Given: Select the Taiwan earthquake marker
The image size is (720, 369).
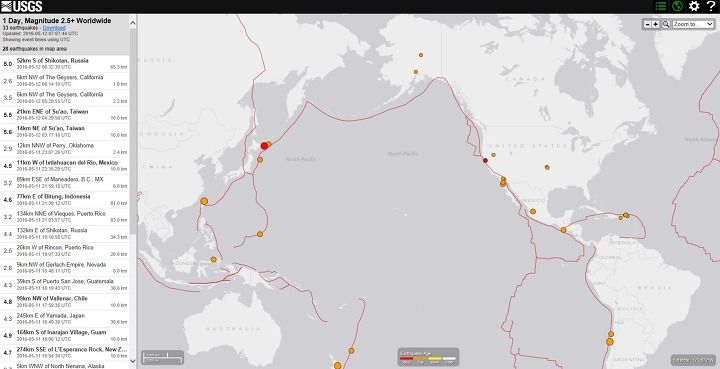Looking at the screenshot, I should tap(204, 201).
